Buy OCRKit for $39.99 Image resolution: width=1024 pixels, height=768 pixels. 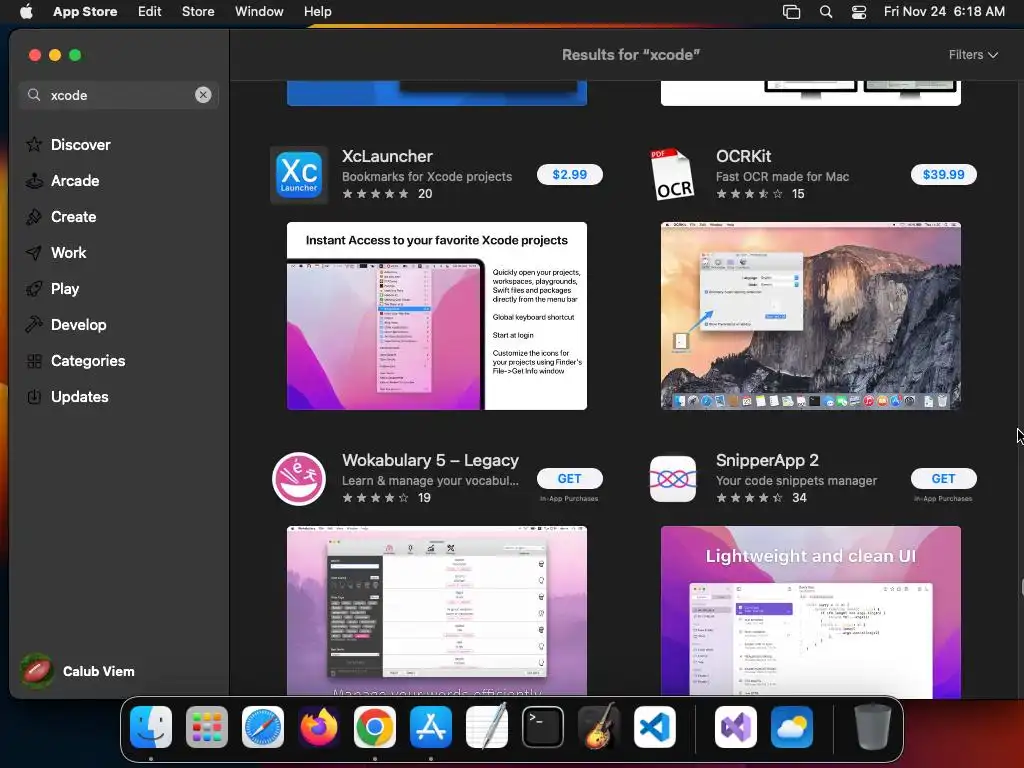point(943,174)
